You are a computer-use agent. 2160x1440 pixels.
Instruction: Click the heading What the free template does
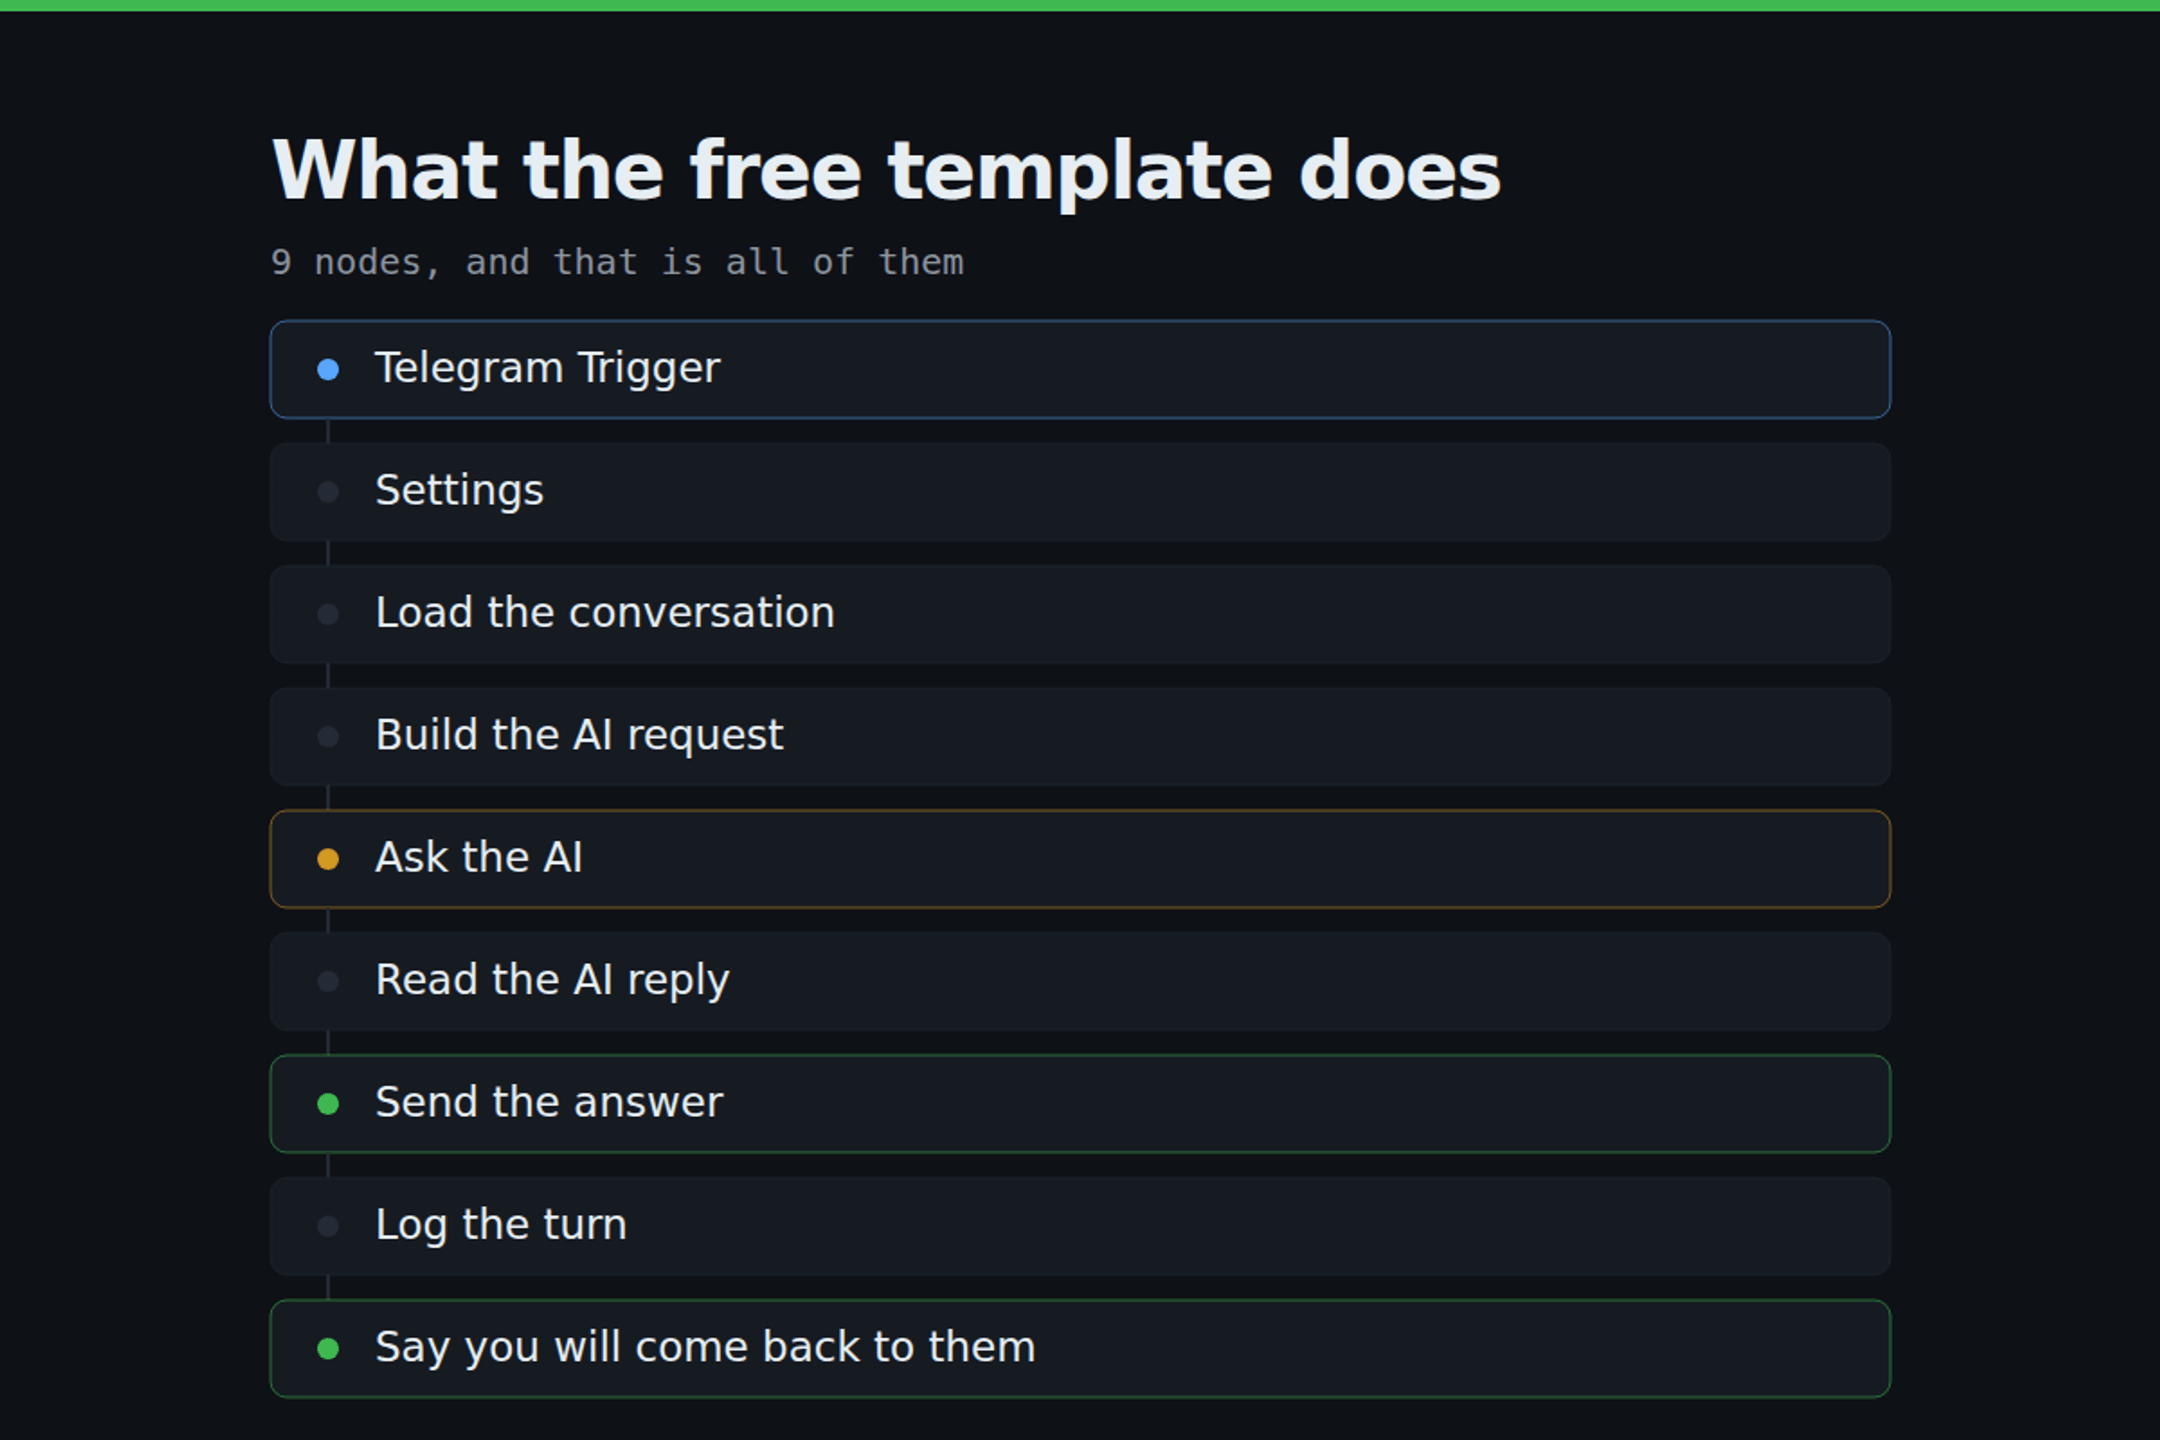pyautogui.click(x=886, y=172)
